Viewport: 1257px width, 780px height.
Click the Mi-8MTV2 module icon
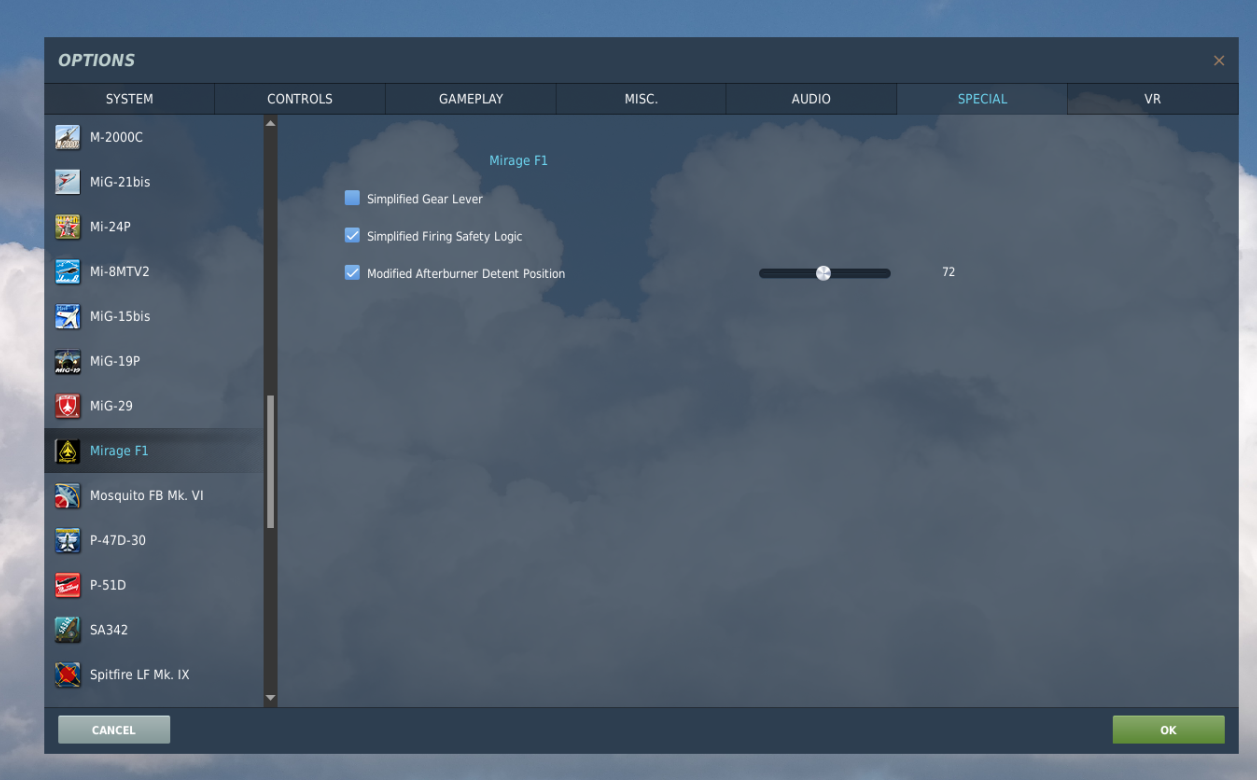67,272
